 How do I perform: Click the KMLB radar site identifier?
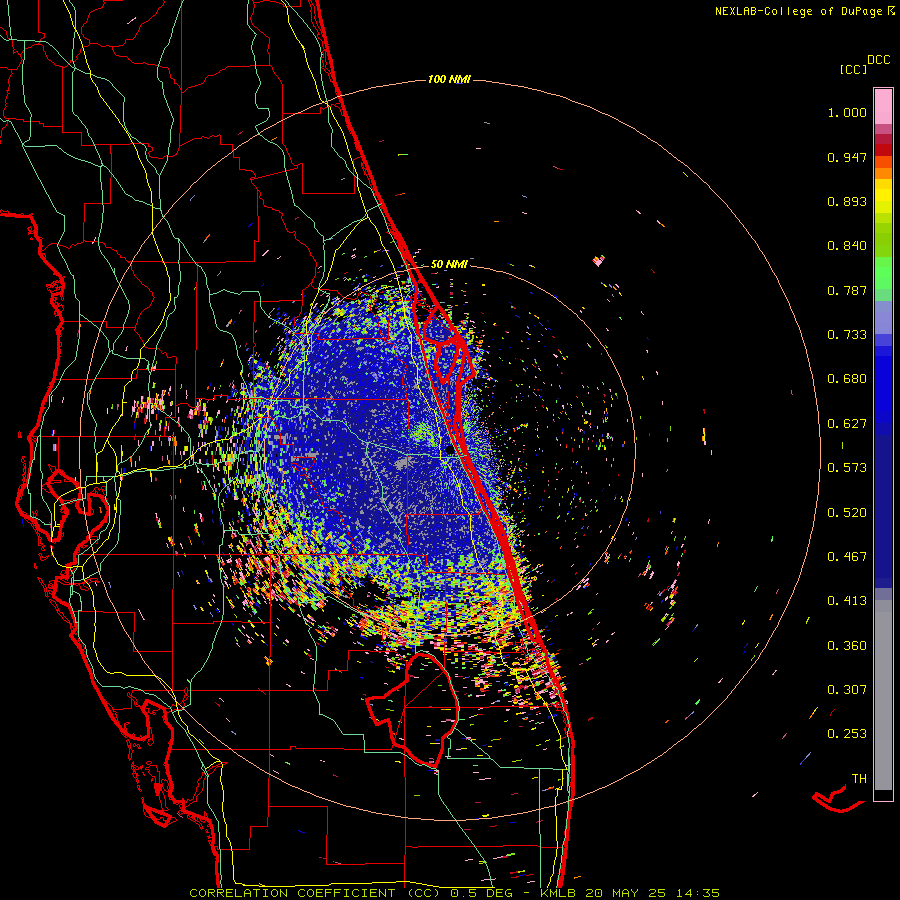(560, 893)
